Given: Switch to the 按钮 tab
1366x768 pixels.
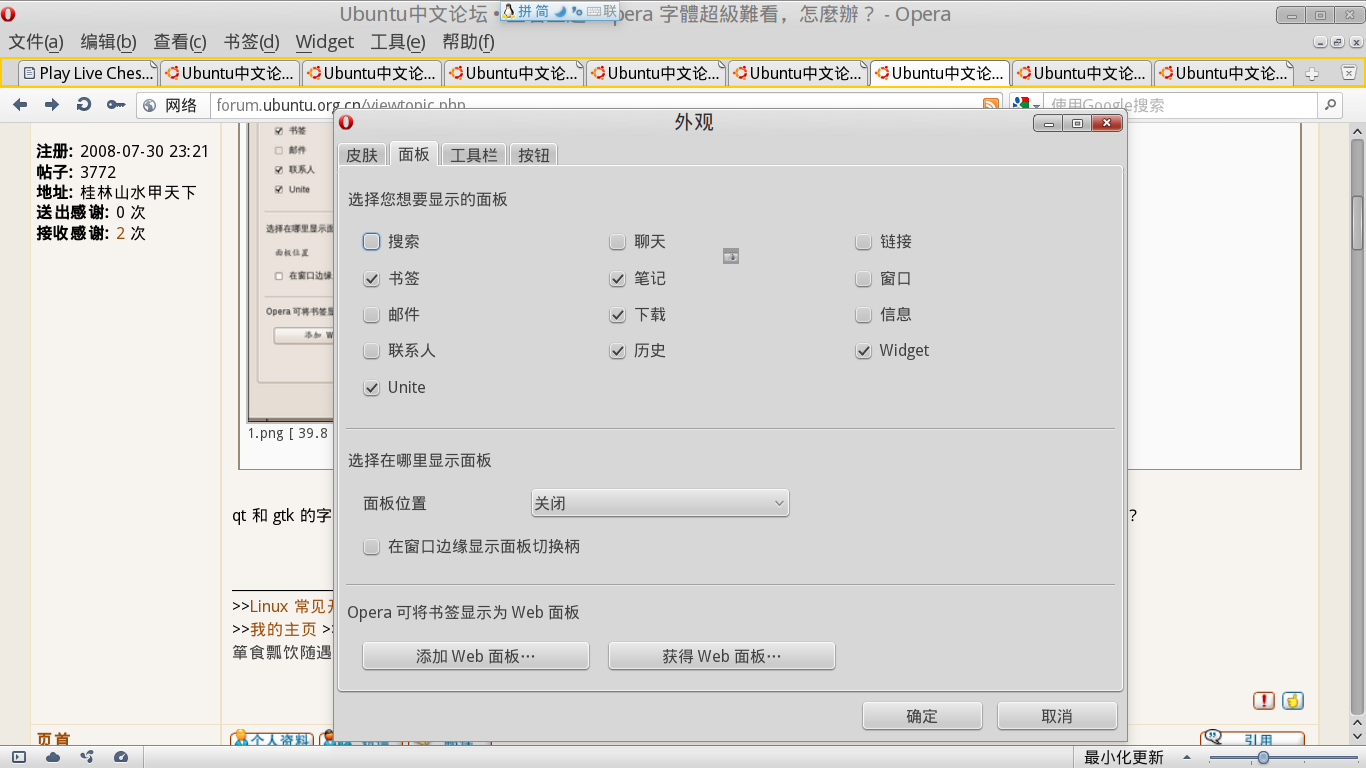Looking at the screenshot, I should (534, 155).
